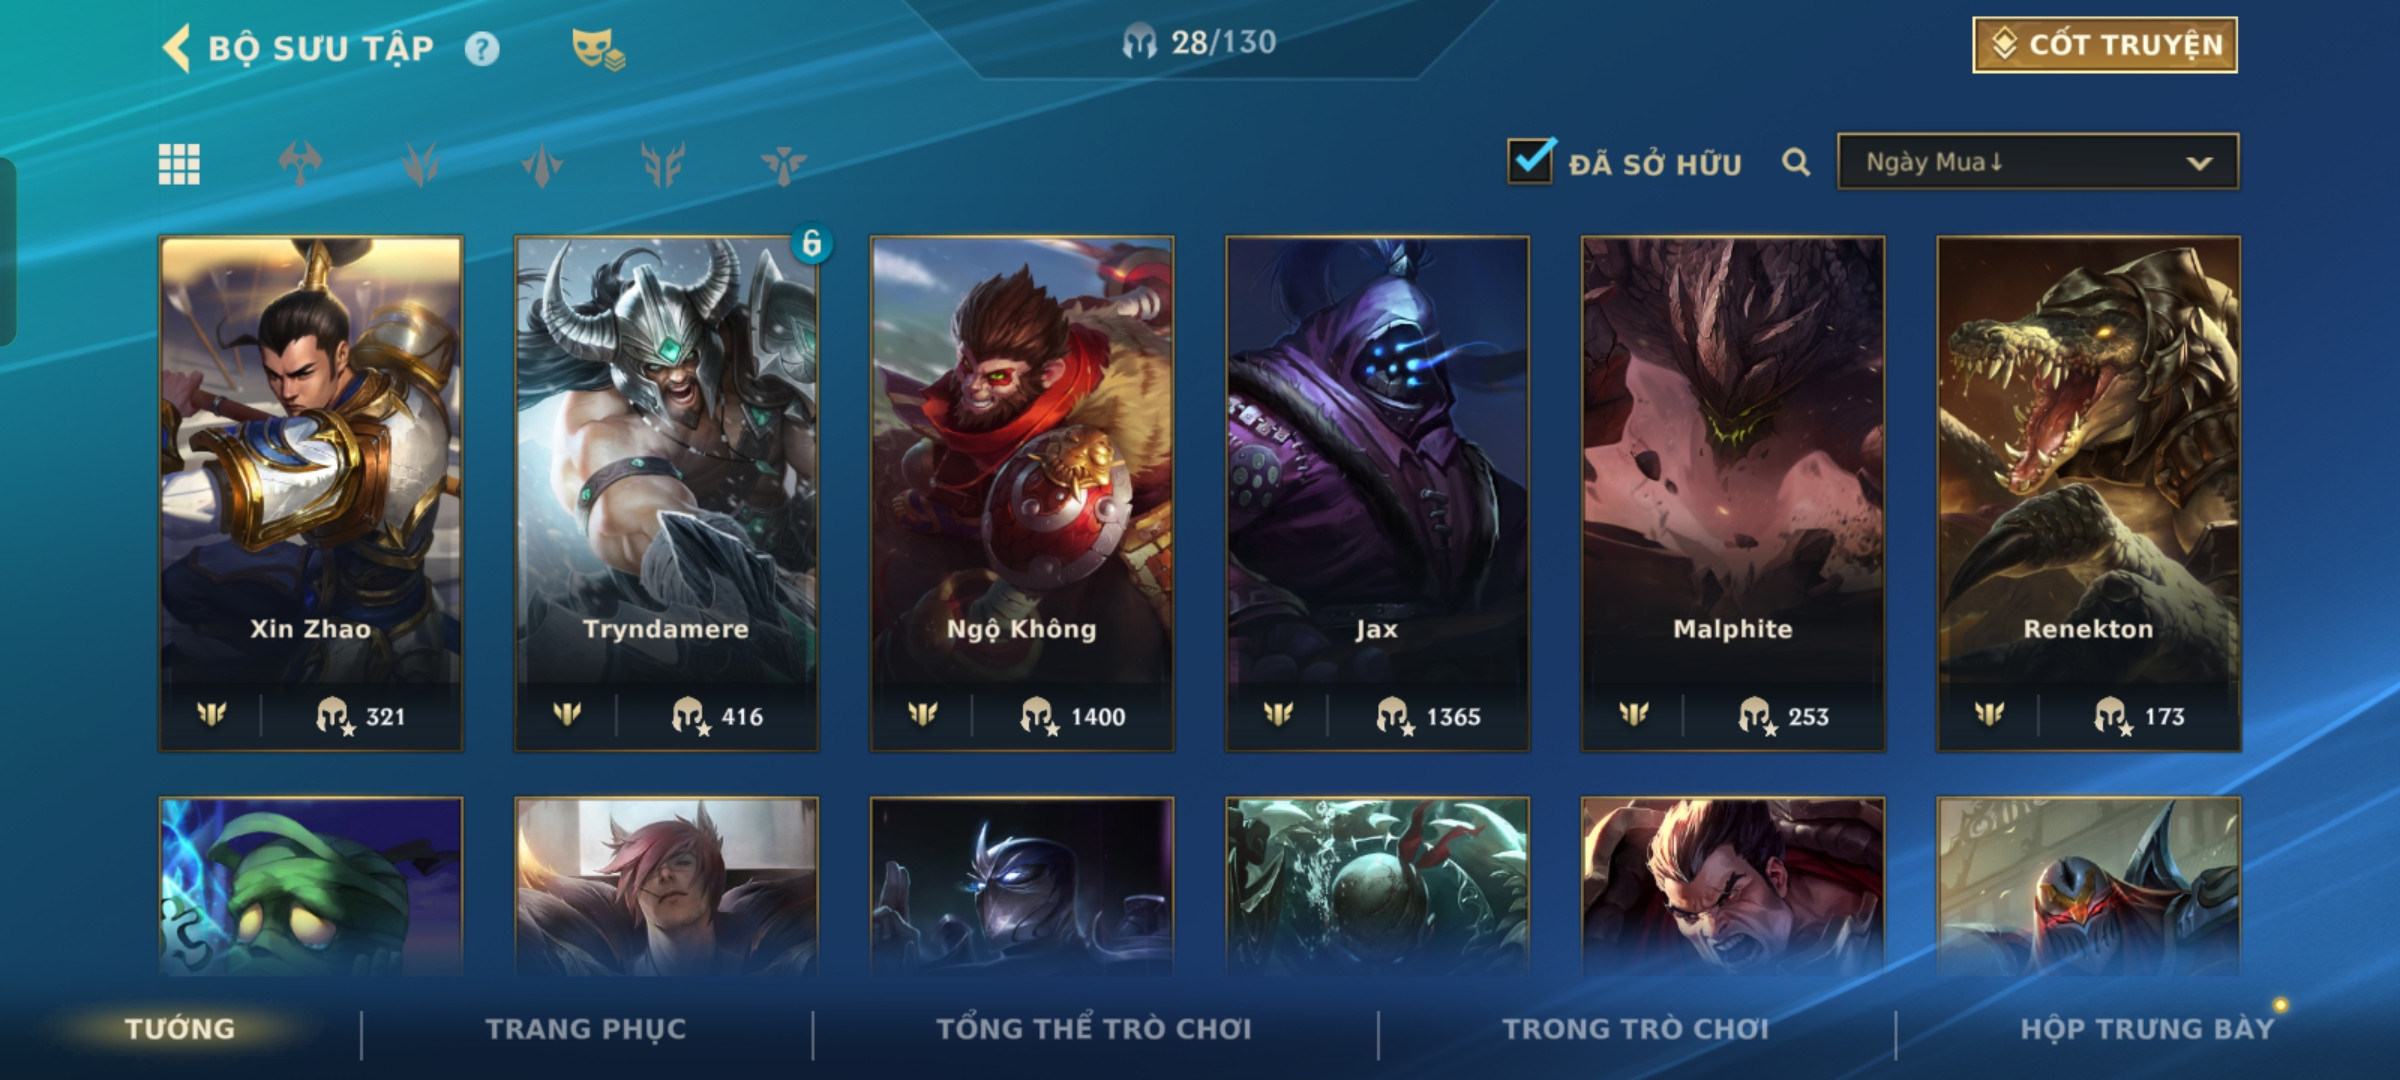Uncheck the Đã Sở Hữu owned filter
Image resolution: width=2400 pixels, height=1080 pixels.
1531,161
